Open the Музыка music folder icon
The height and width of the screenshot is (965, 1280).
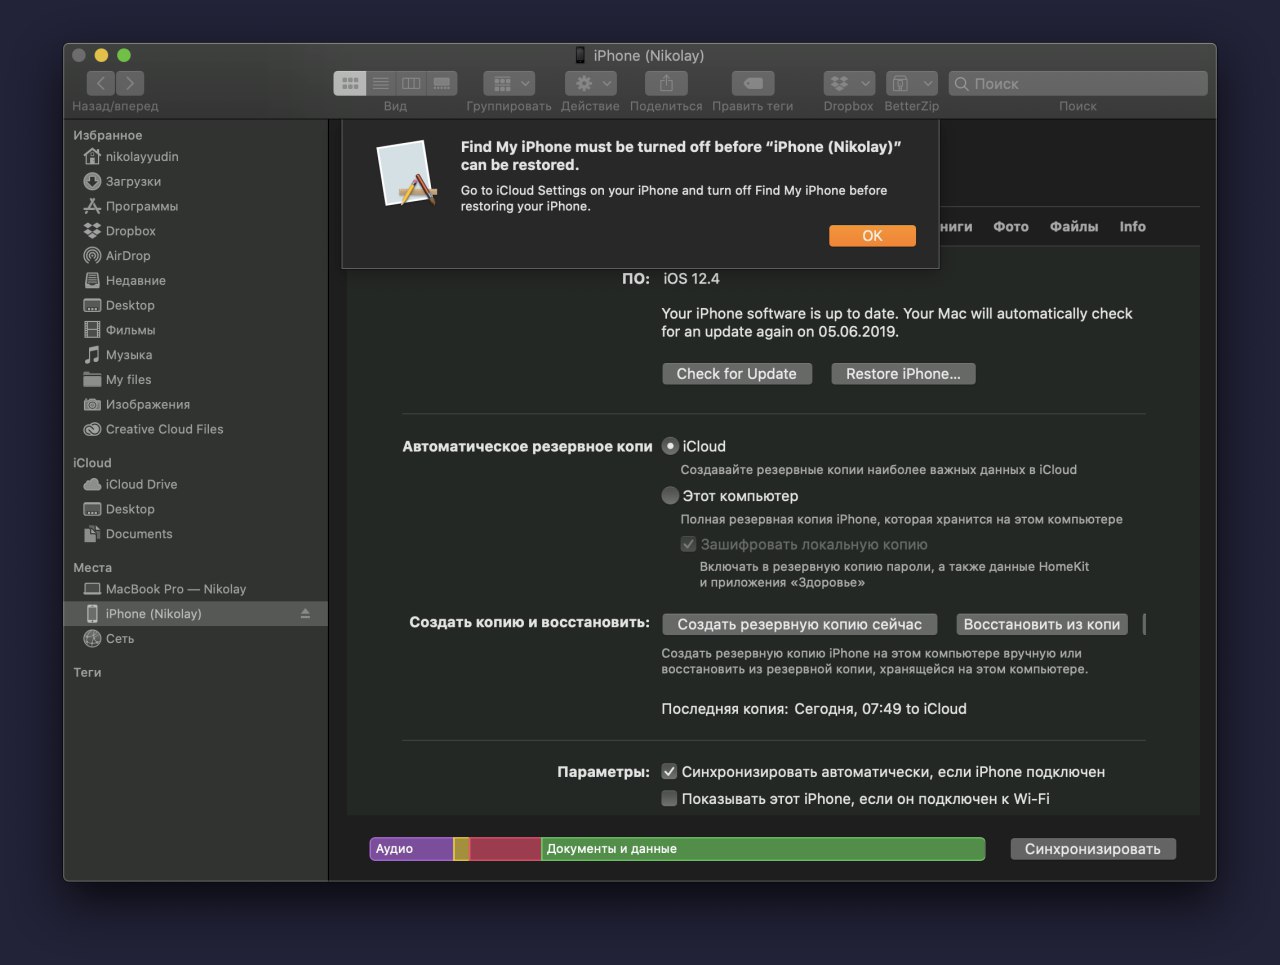point(92,355)
